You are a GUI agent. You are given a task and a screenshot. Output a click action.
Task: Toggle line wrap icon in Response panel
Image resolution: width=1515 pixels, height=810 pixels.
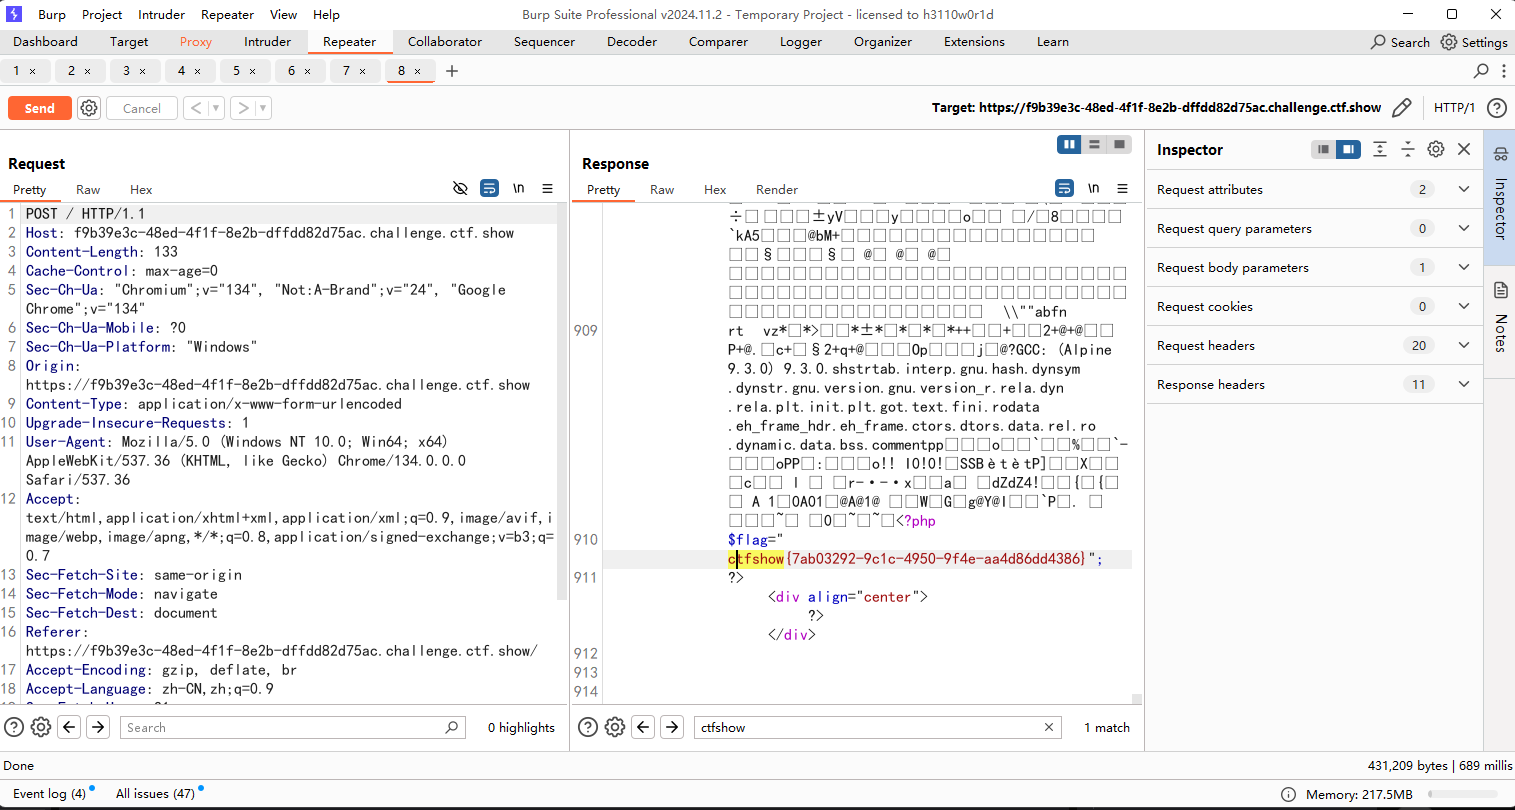tap(1064, 188)
